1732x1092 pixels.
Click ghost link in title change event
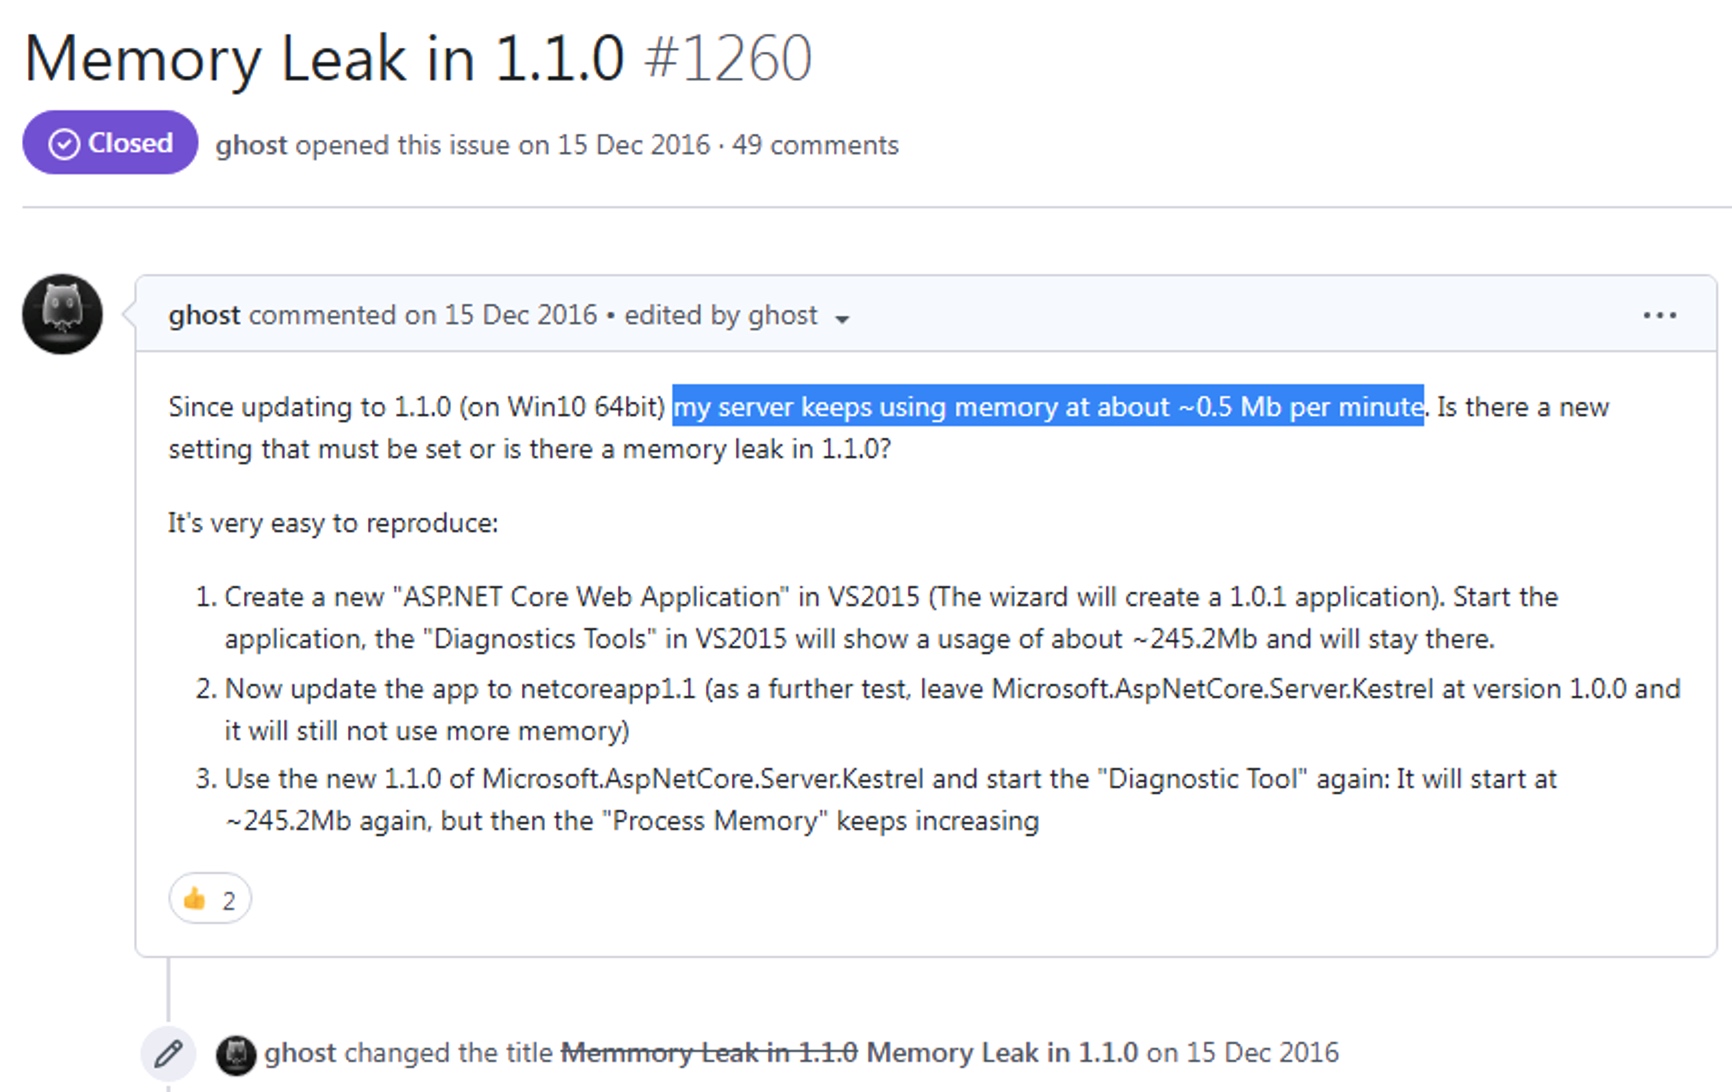[300, 1053]
